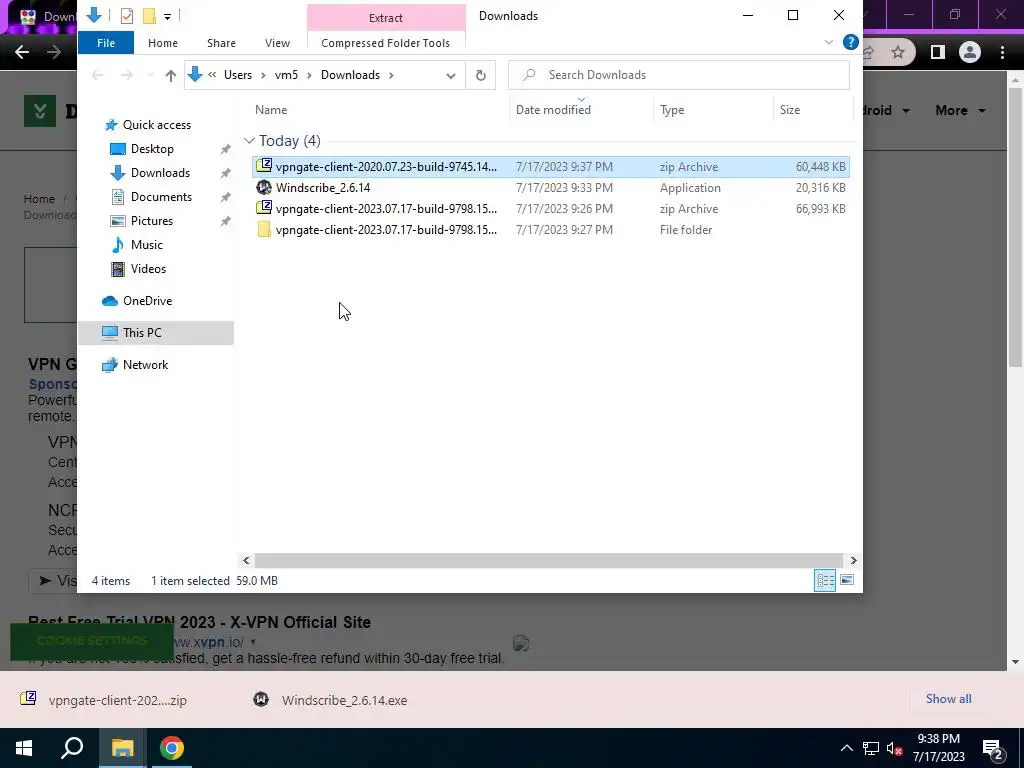Click muted volume icon in tray
Screen dimensions: 1024x768
tap(894, 748)
